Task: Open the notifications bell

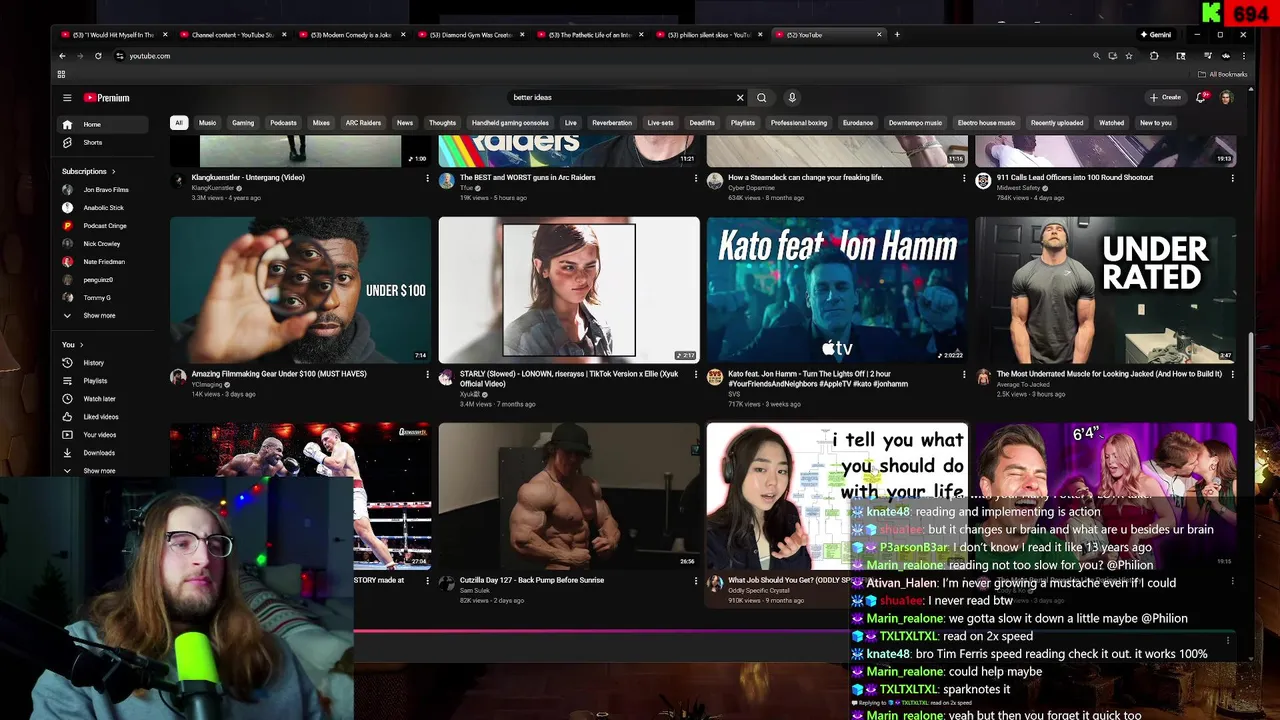Action: pos(1201,97)
